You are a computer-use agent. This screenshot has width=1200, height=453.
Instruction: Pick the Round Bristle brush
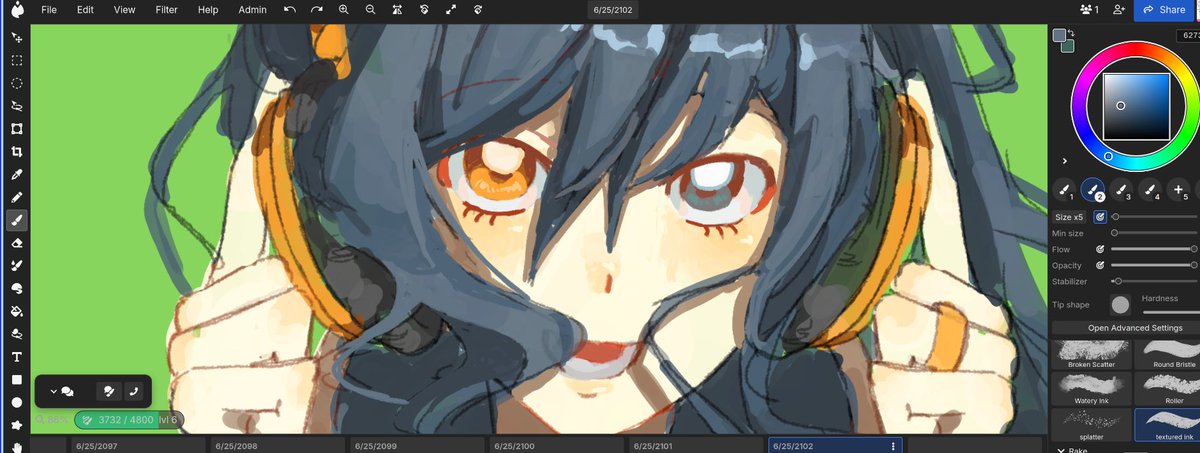[1168, 354]
